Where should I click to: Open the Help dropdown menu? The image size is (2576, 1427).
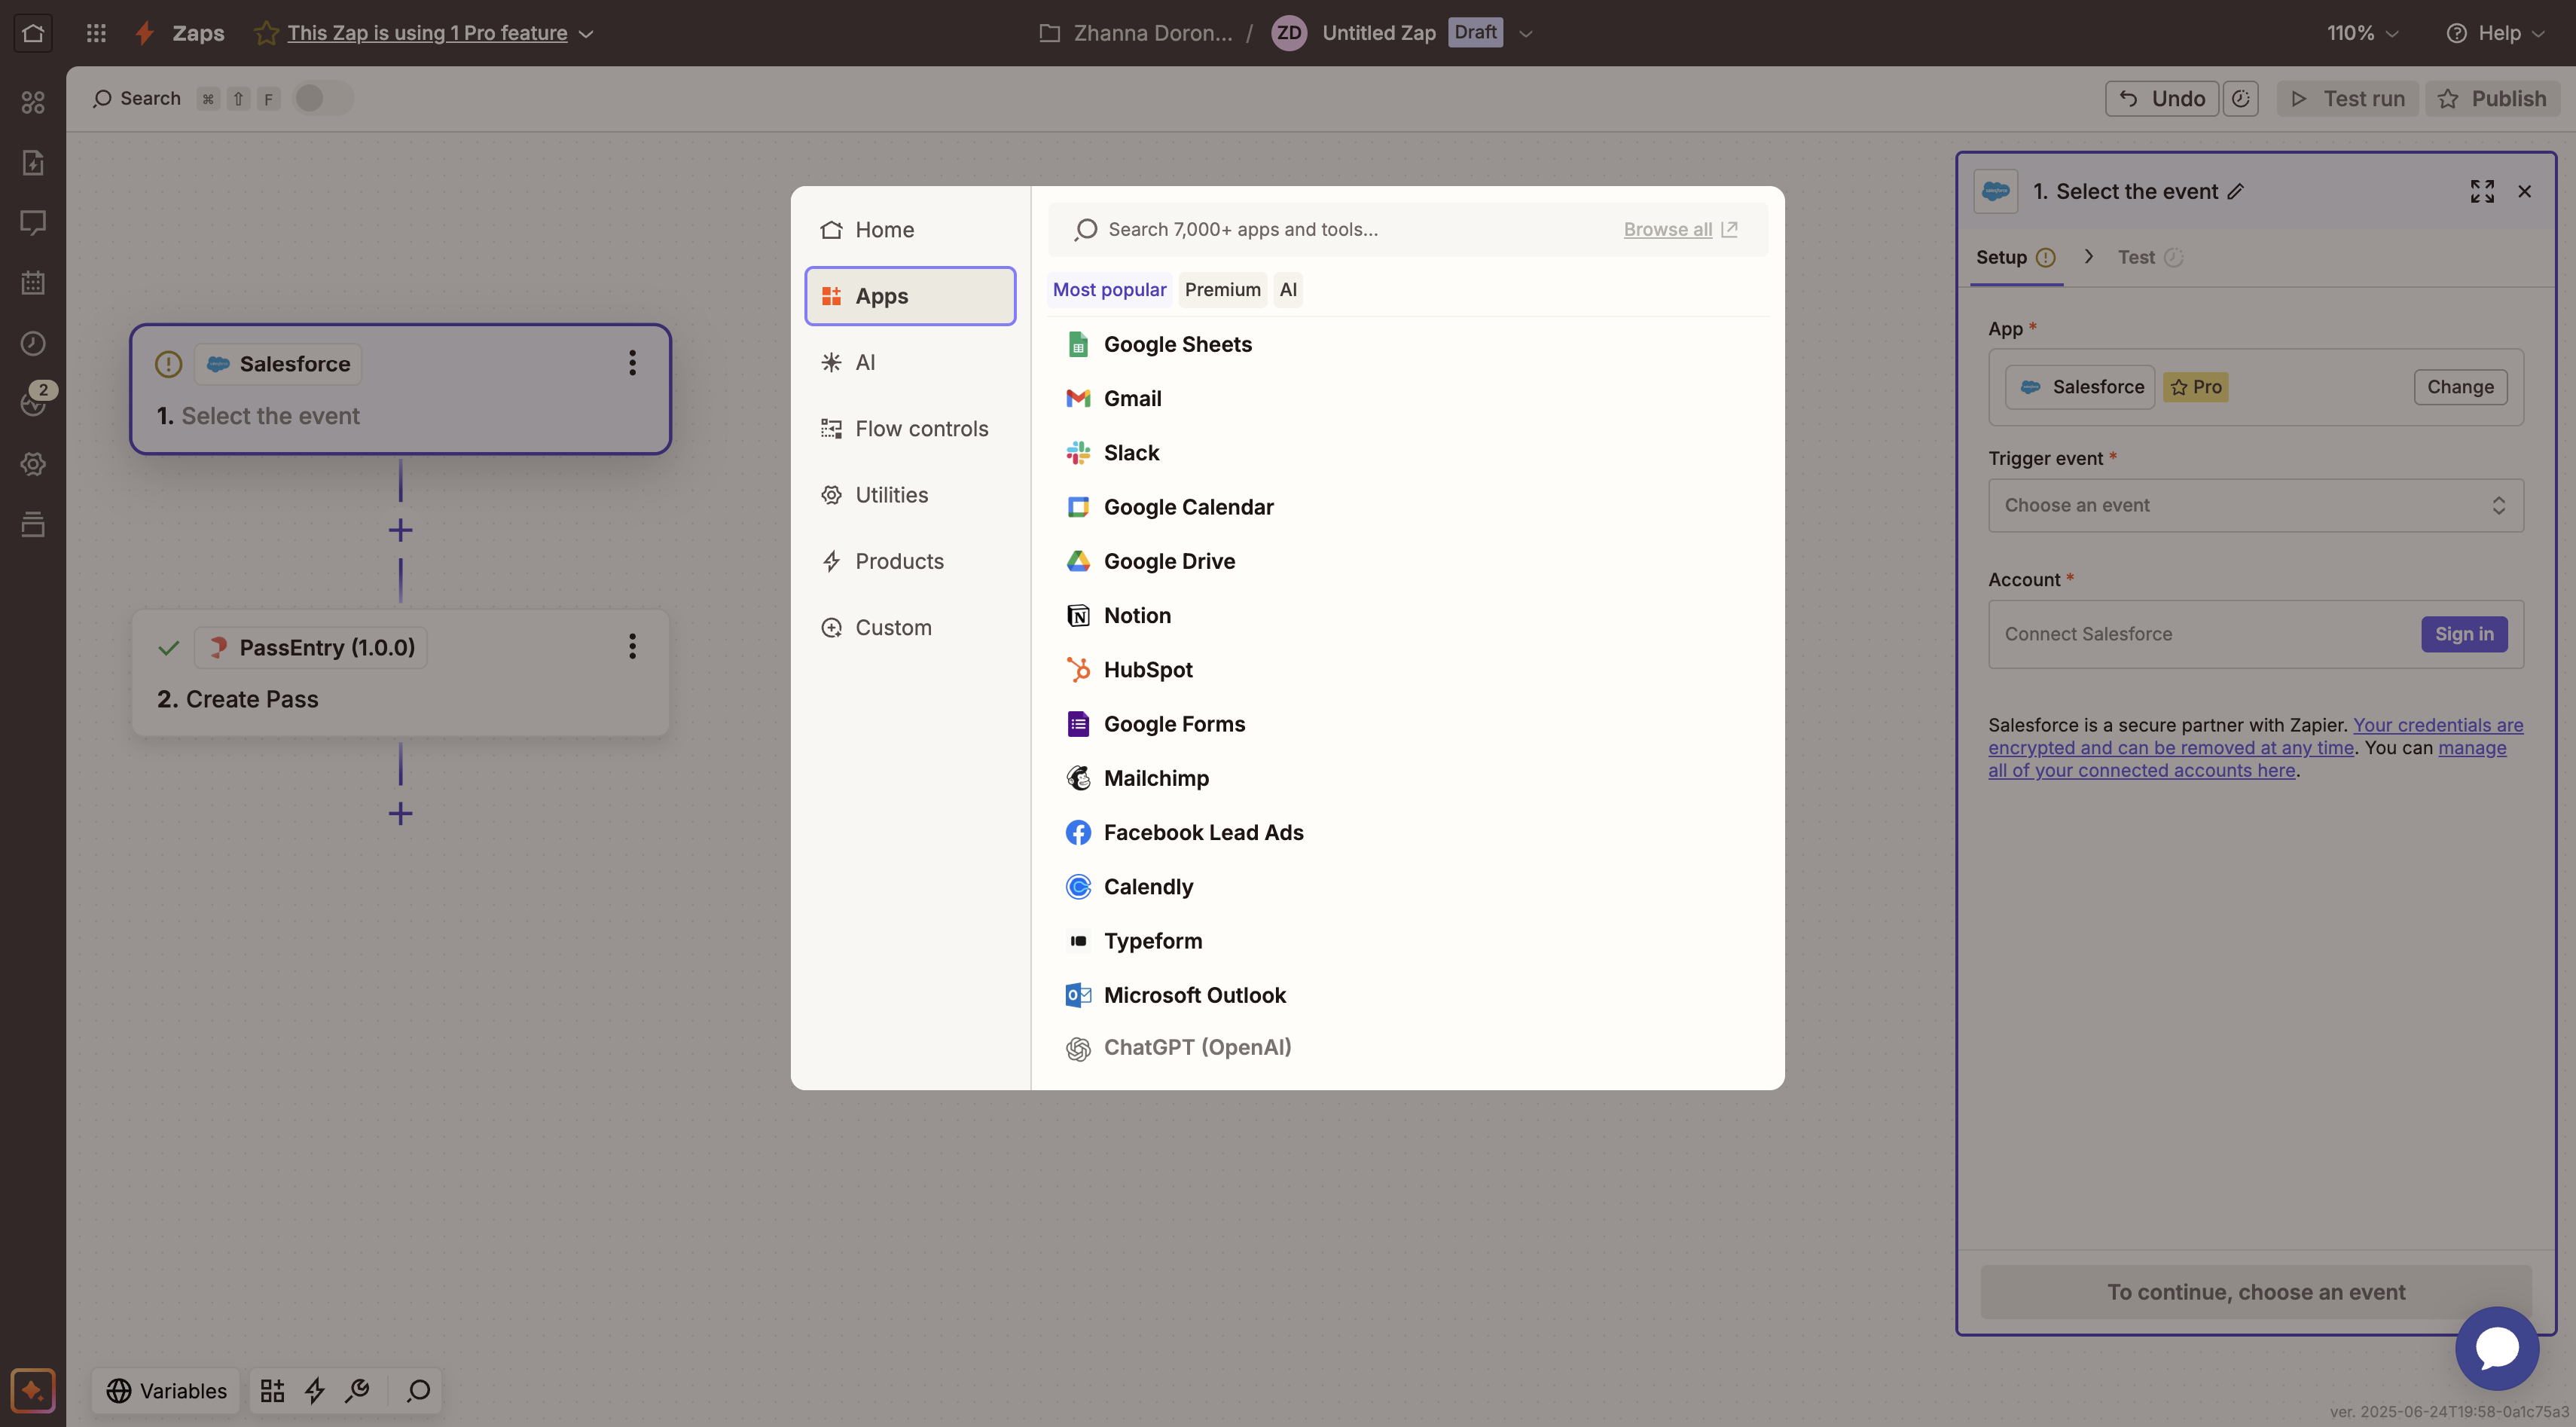pos(2495,33)
